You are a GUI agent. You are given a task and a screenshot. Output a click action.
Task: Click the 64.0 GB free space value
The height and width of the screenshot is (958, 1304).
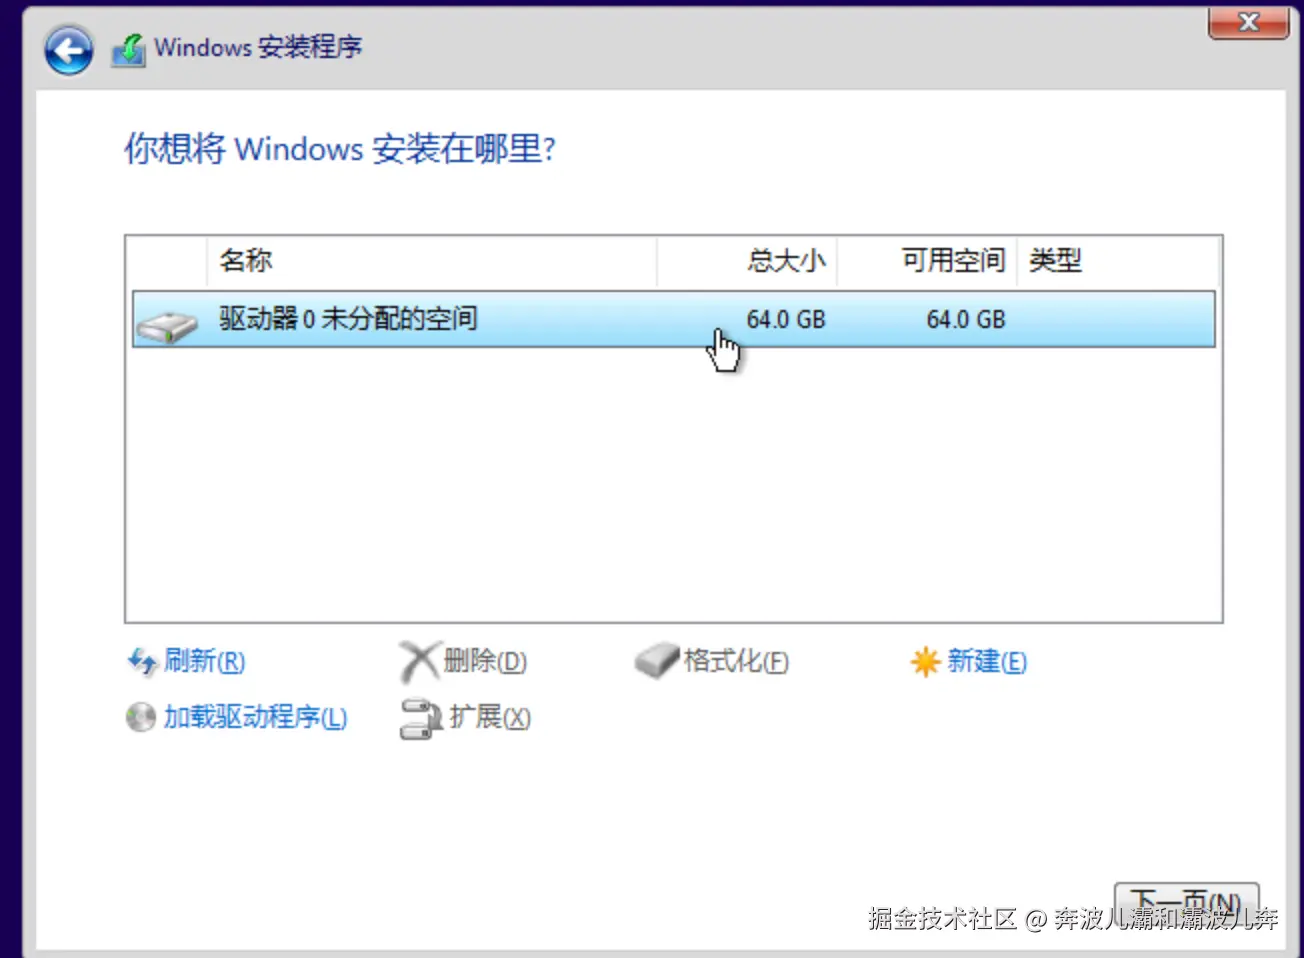[966, 319]
